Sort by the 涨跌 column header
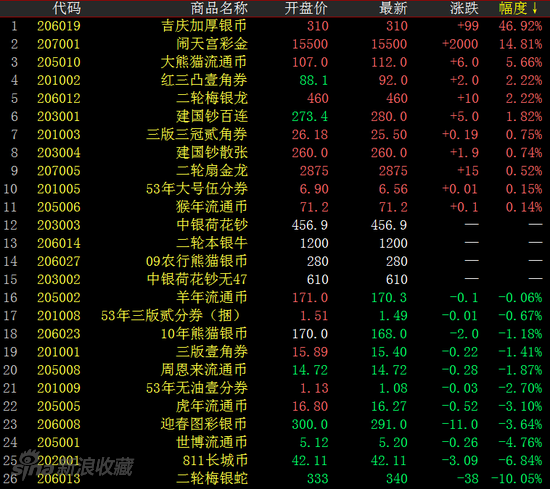This screenshot has width=550, height=489. coord(464,8)
